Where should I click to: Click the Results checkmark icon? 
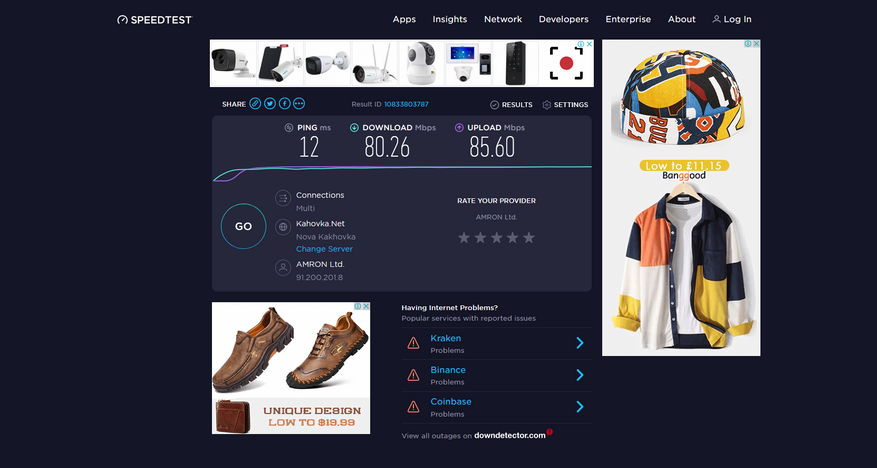(494, 105)
